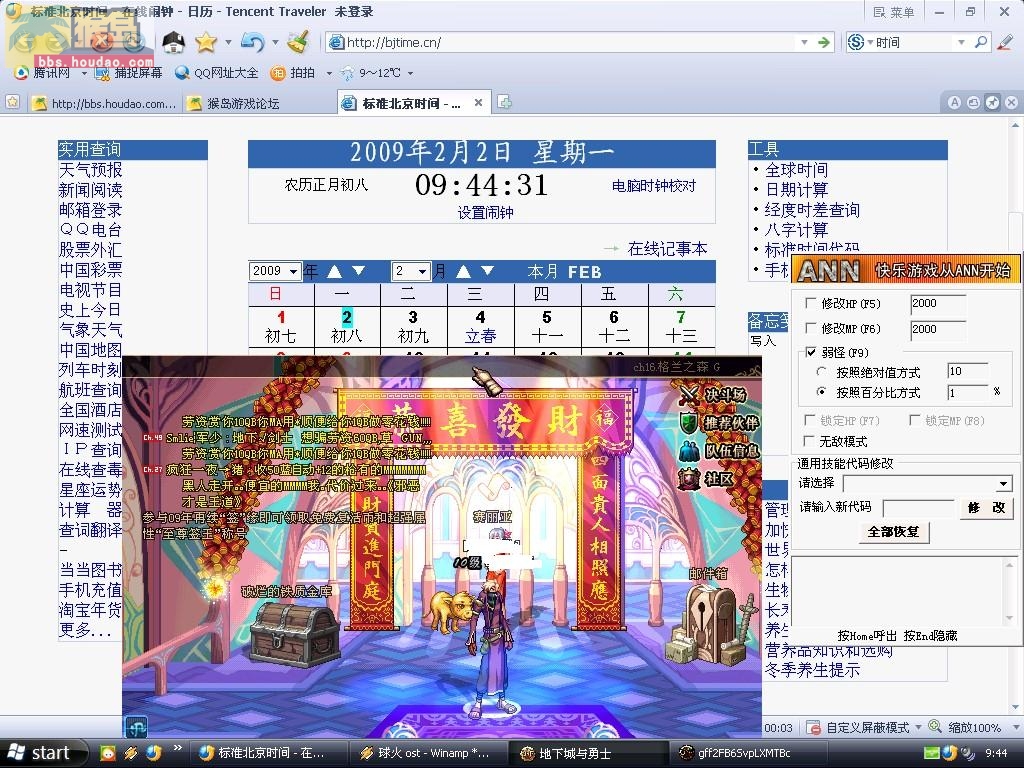Click decrease month down triangle in calendar

(x=487, y=271)
